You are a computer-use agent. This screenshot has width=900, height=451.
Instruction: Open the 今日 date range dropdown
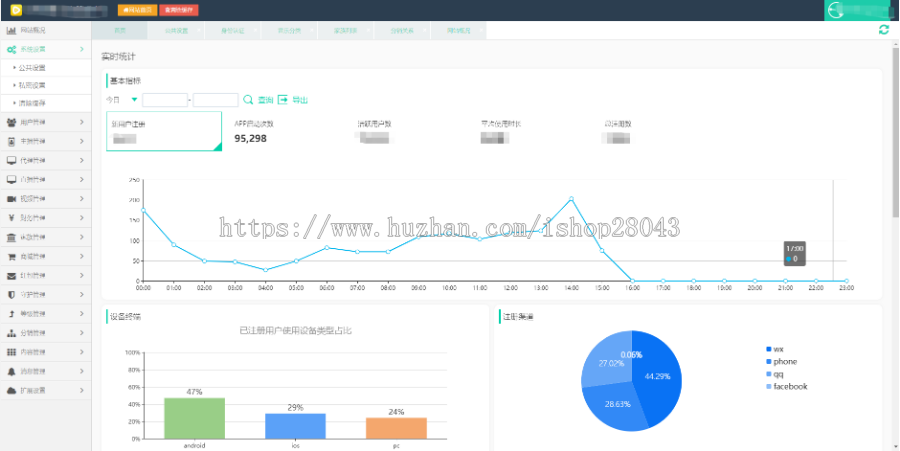pyautogui.click(x=134, y=100)
